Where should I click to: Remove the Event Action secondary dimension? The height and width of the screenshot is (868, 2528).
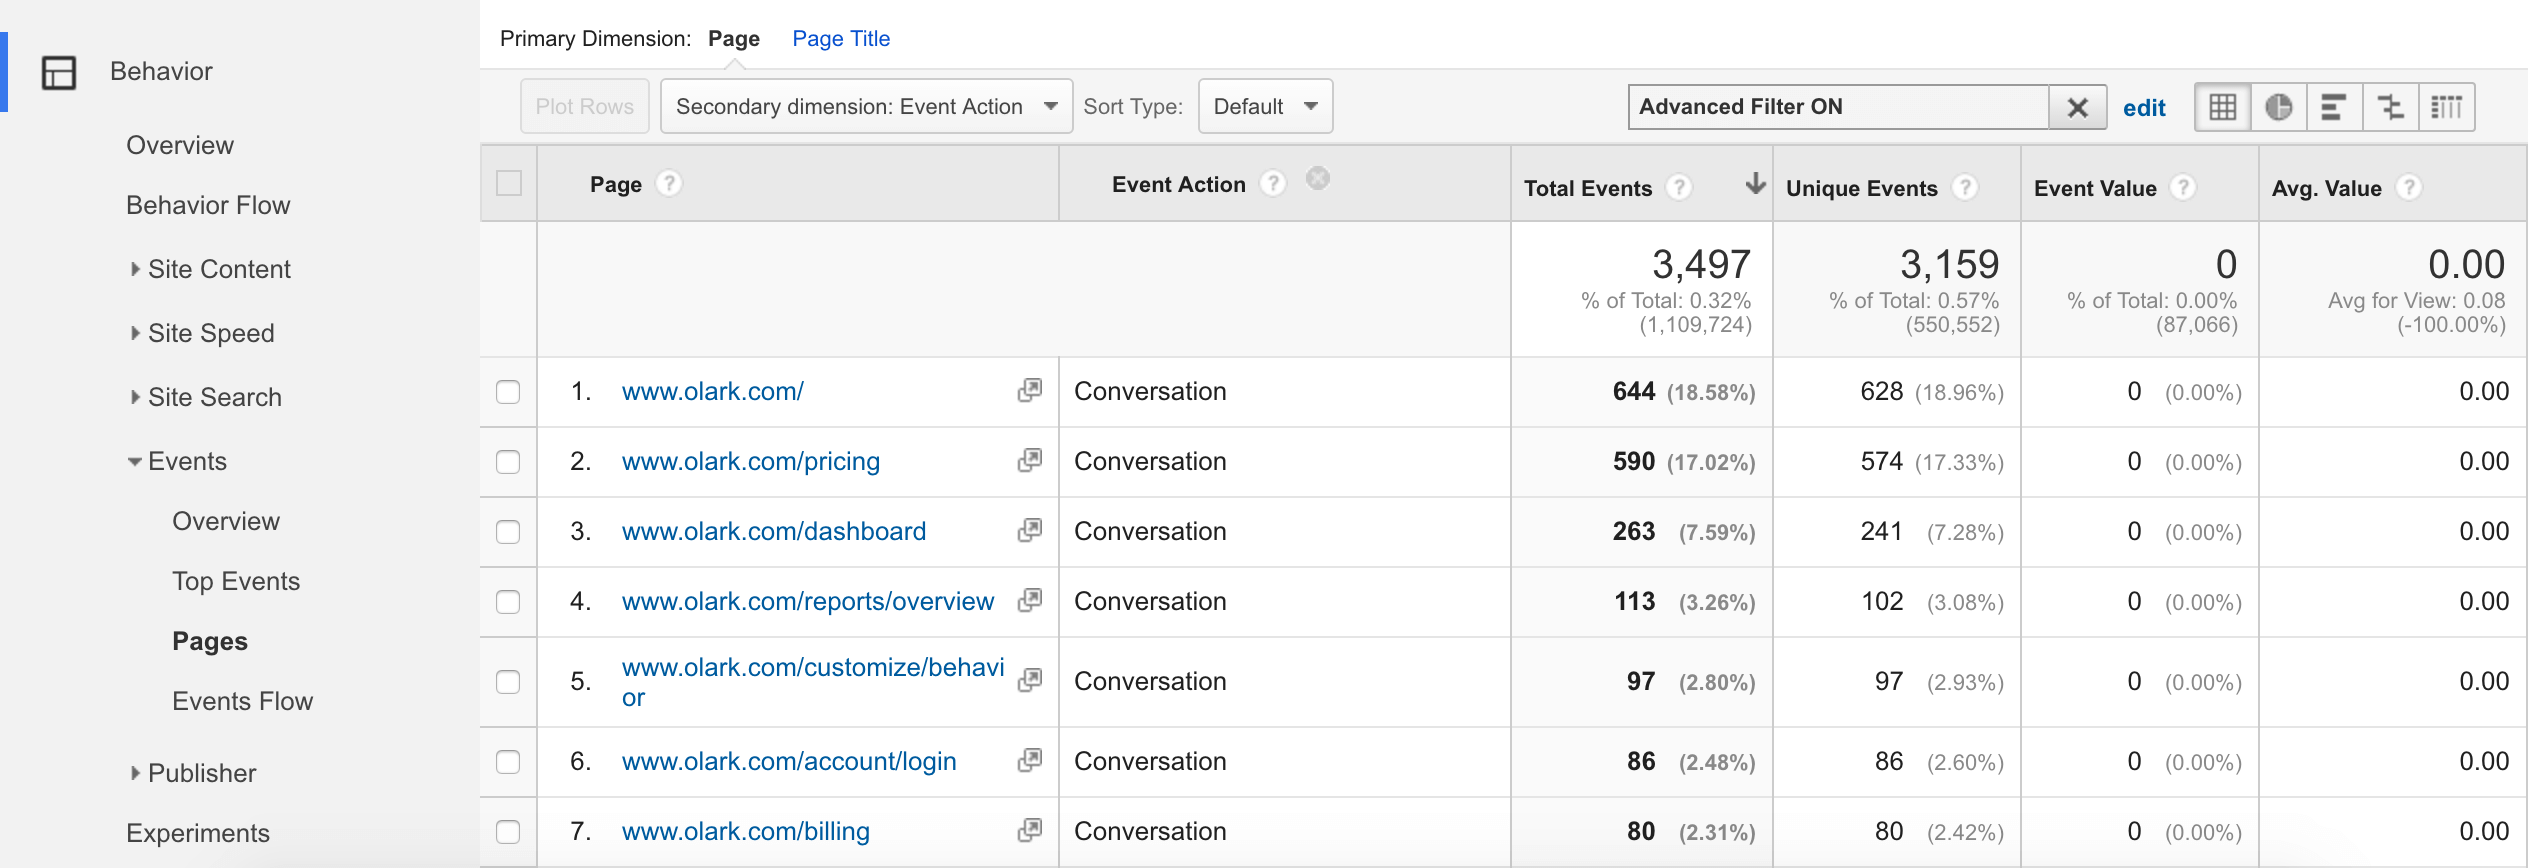[1318, 179]
